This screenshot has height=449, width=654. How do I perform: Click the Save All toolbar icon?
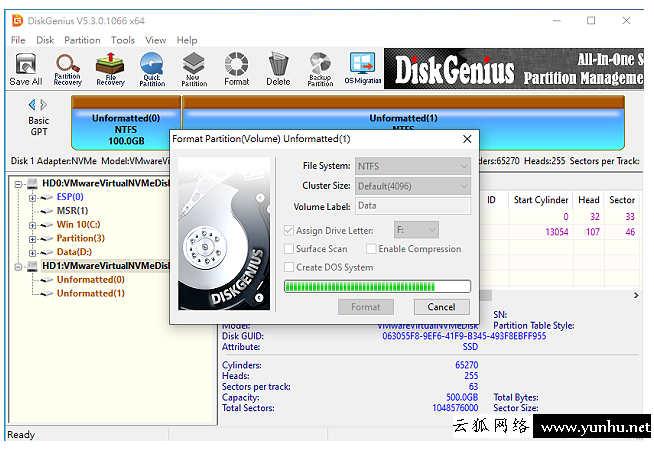(25, 69)
